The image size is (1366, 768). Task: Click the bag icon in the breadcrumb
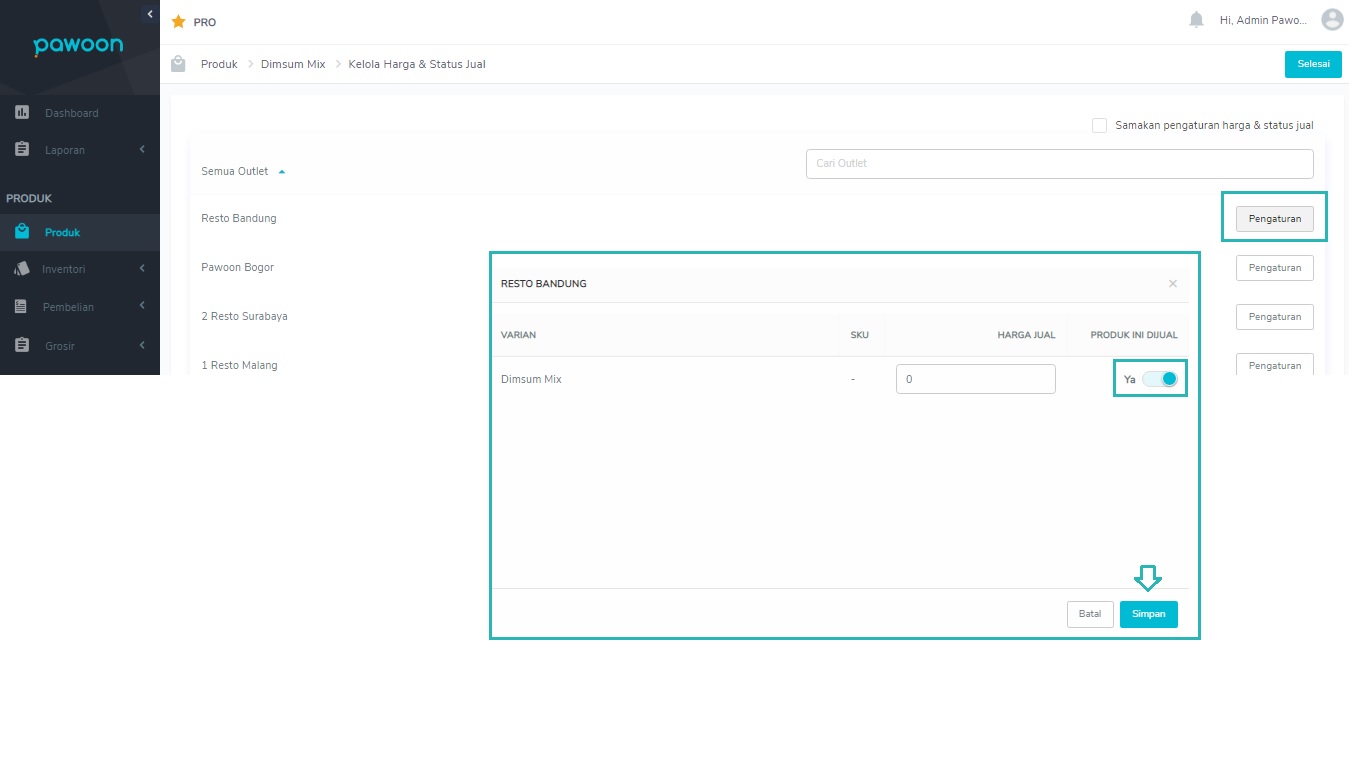178,64
